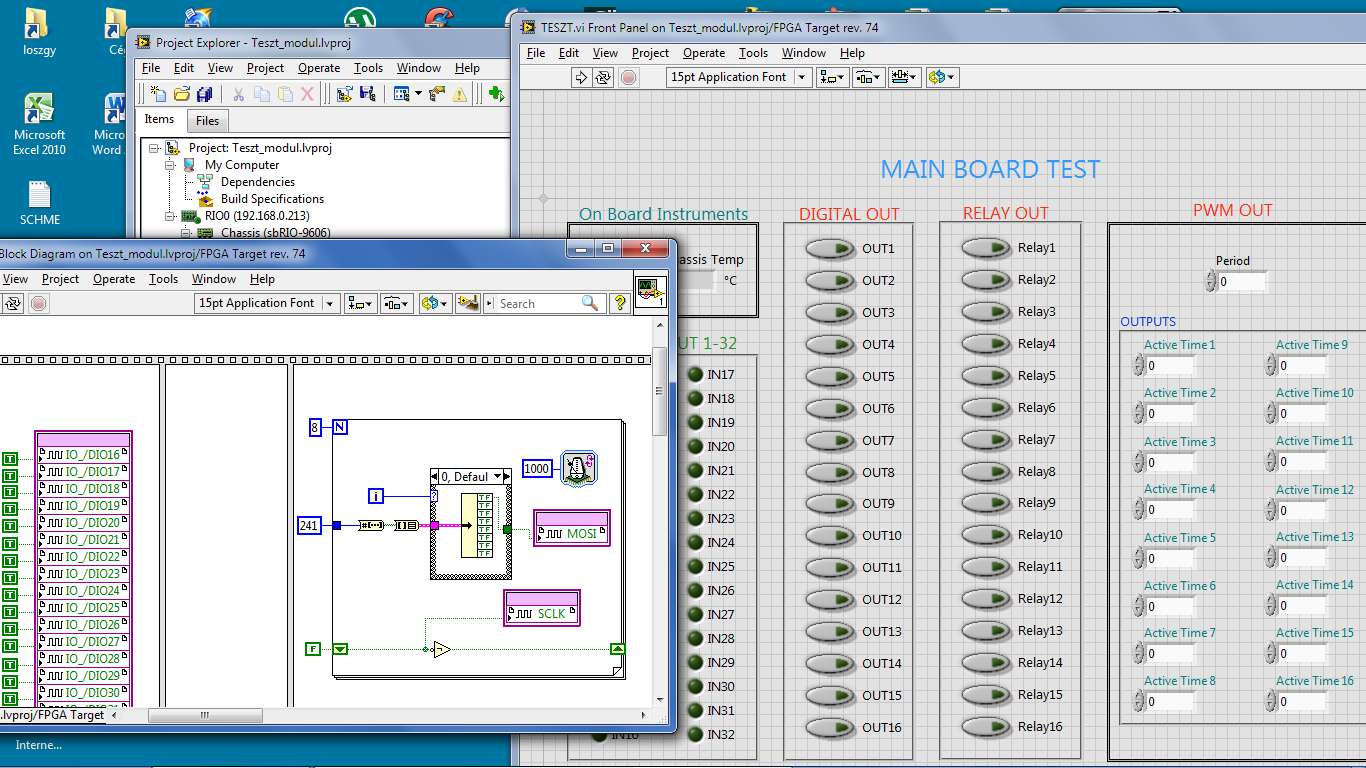
Task: Click Period stepper arrows in PWM OUT
Action: click(1211, 283)
